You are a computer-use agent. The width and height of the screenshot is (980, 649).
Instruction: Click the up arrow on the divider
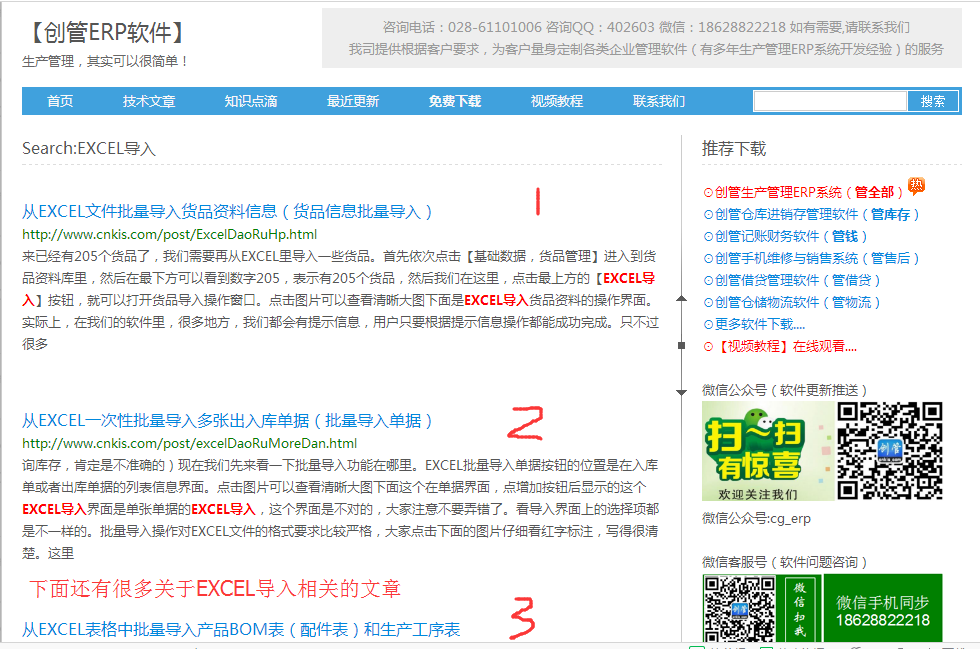pos(681,299)
